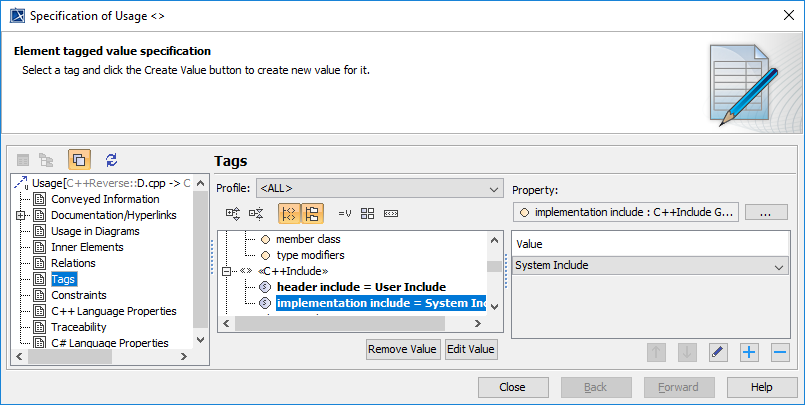
Task: Collapse the «C++Include» tree node
Action: (x=227, y=271)
